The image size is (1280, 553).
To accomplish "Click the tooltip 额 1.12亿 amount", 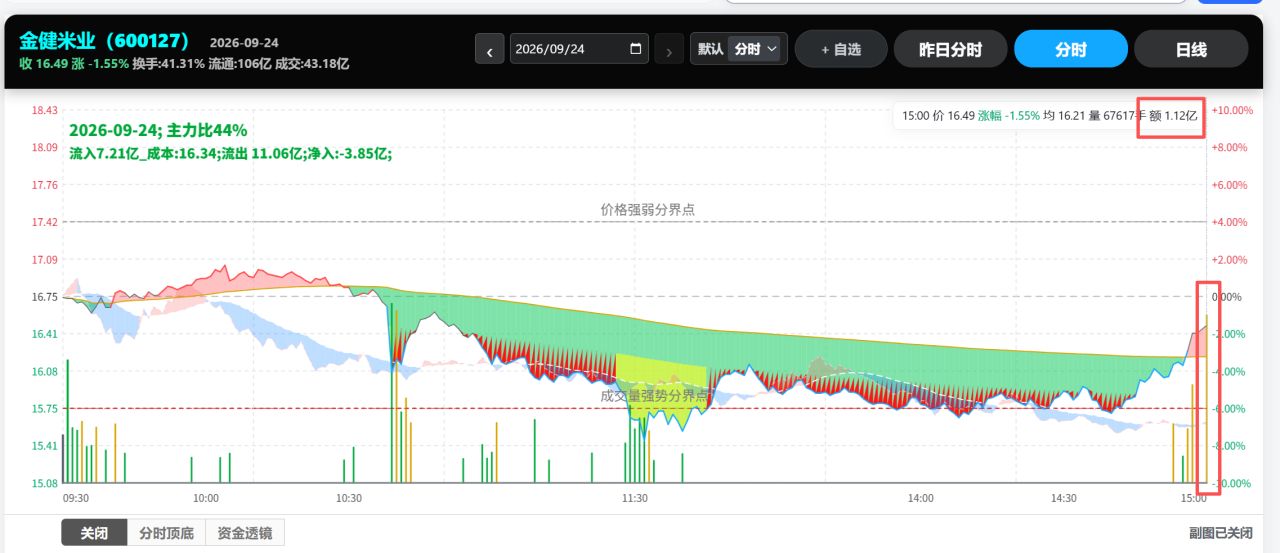I will click(1174, 116).
